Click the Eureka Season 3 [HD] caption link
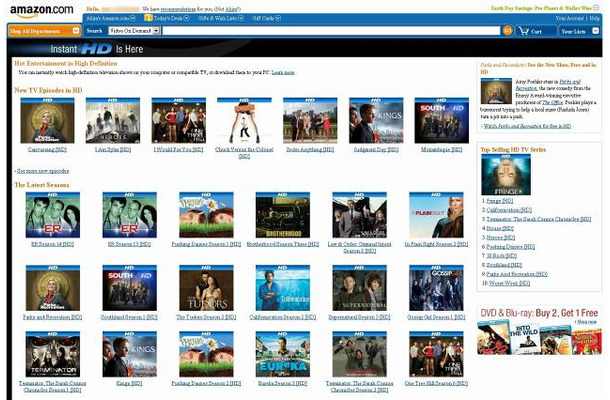The height and width of the screenshot is (400, 610). pos(283,383)
